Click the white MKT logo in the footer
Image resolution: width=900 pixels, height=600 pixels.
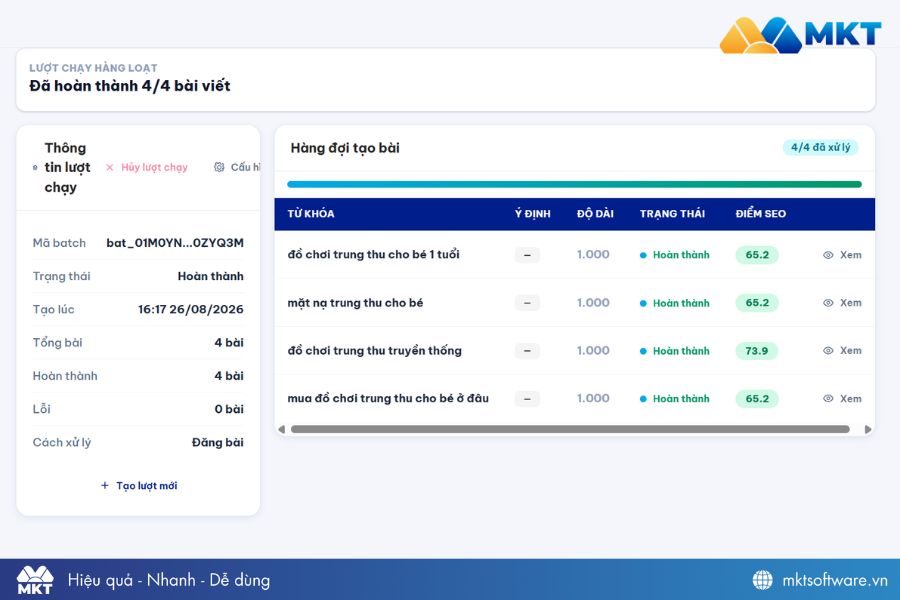click(35, 580)
